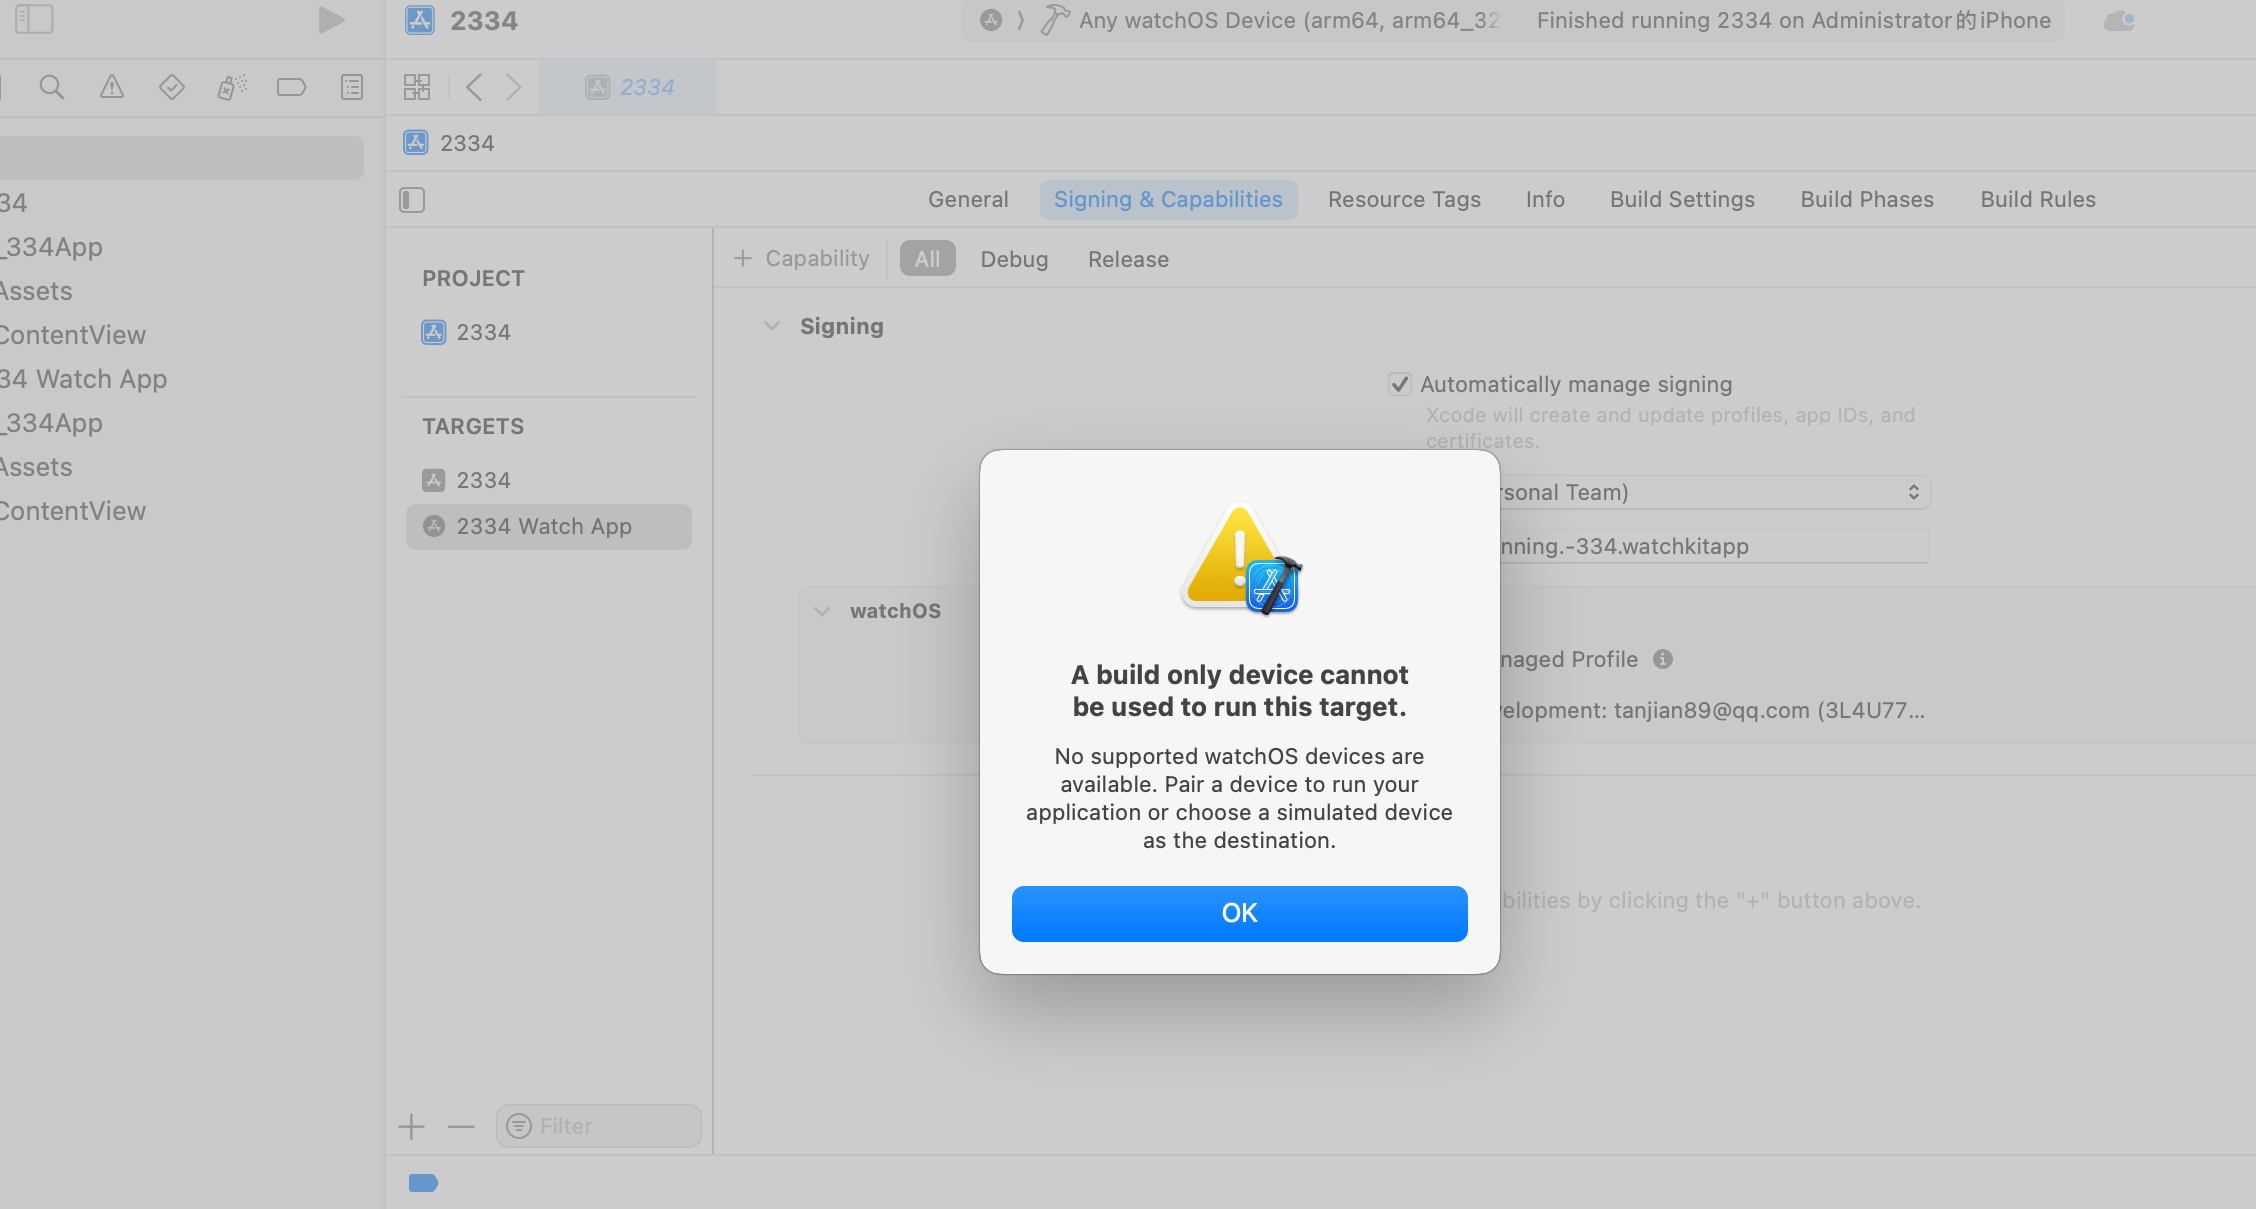Select the Signing & Capabilities tab
This screenshot has height=1209, width=2256.
(1168, 200)
